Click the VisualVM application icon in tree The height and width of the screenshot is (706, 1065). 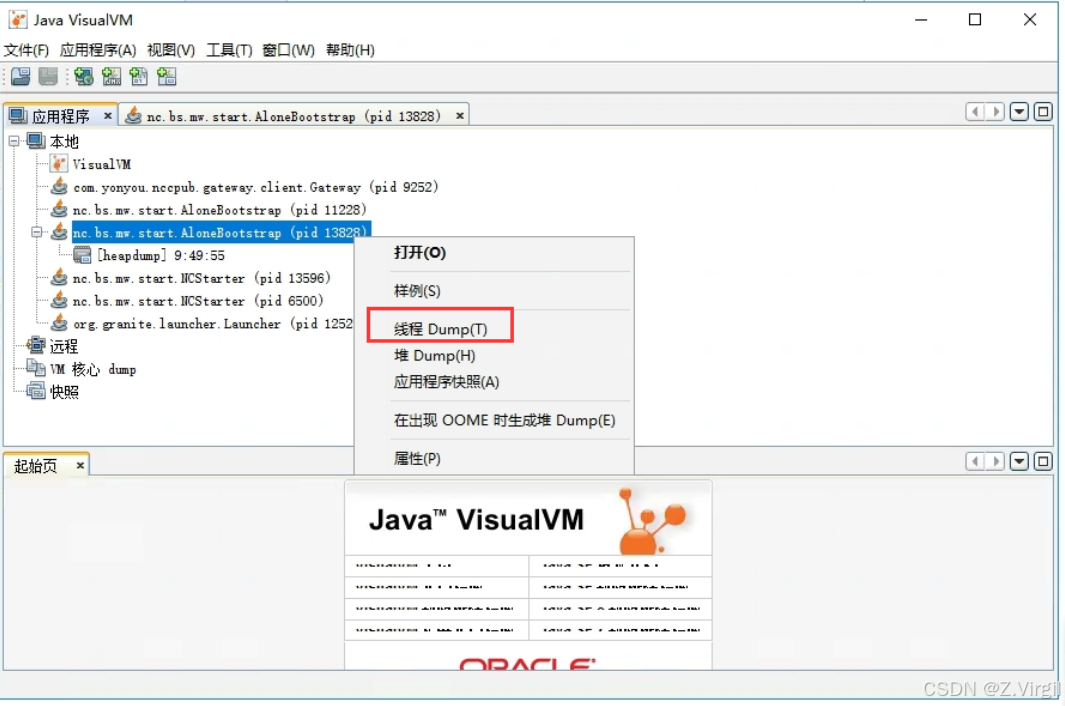59,164
